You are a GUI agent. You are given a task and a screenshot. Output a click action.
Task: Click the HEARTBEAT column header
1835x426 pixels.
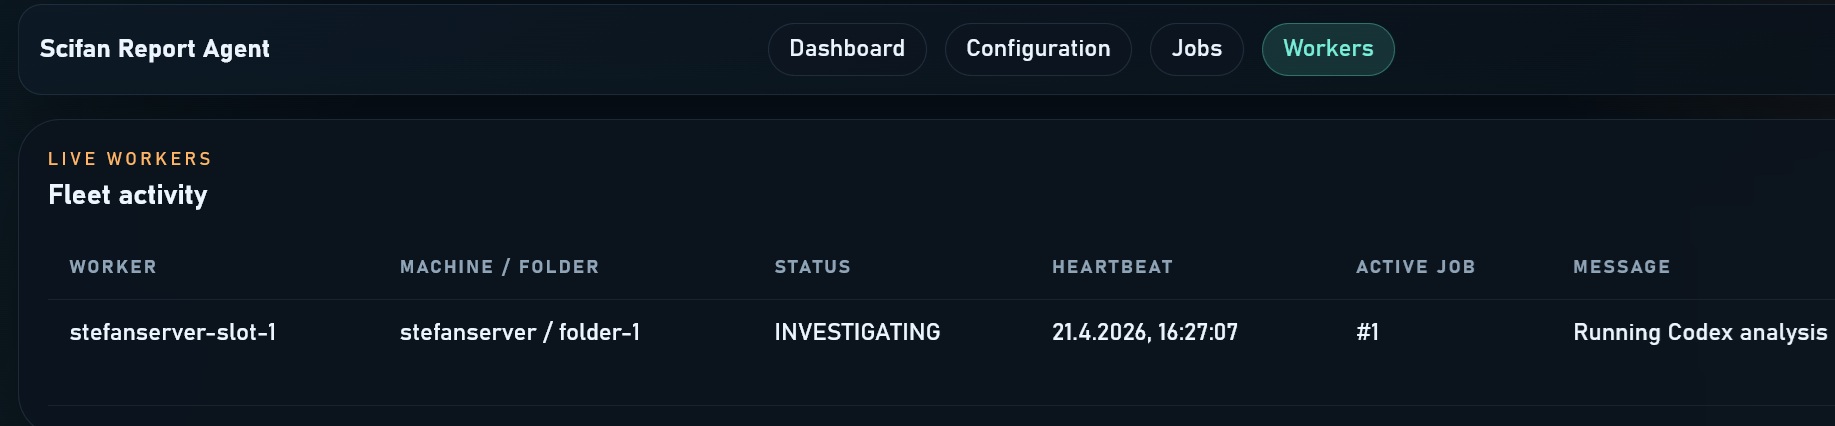click(1112, 267)
